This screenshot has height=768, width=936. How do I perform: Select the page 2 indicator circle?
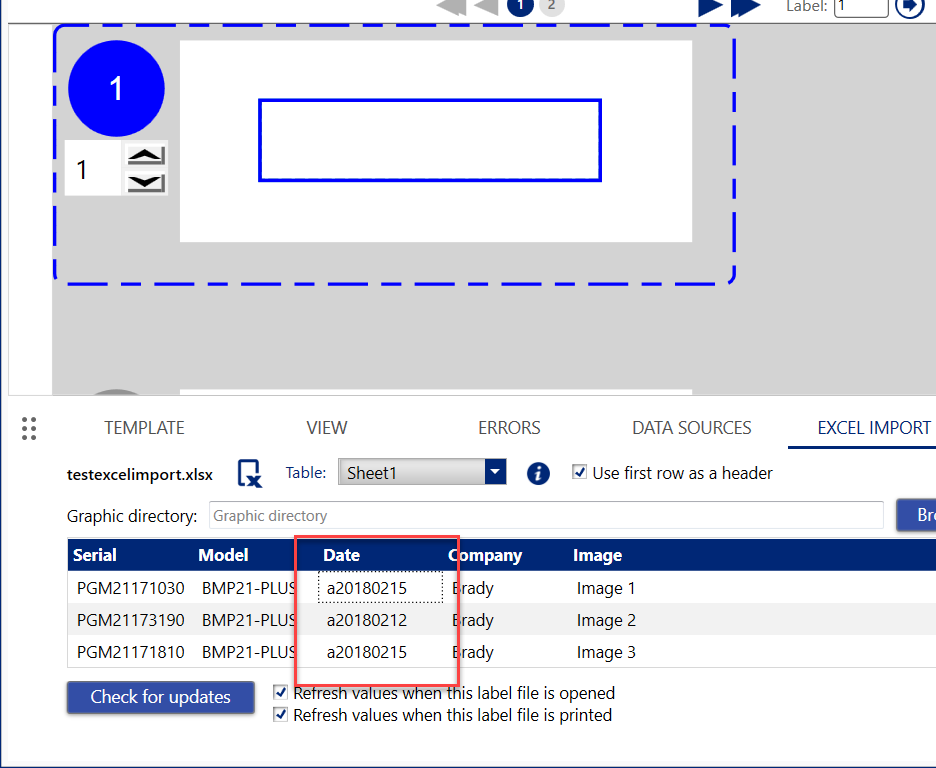(551, 6)
